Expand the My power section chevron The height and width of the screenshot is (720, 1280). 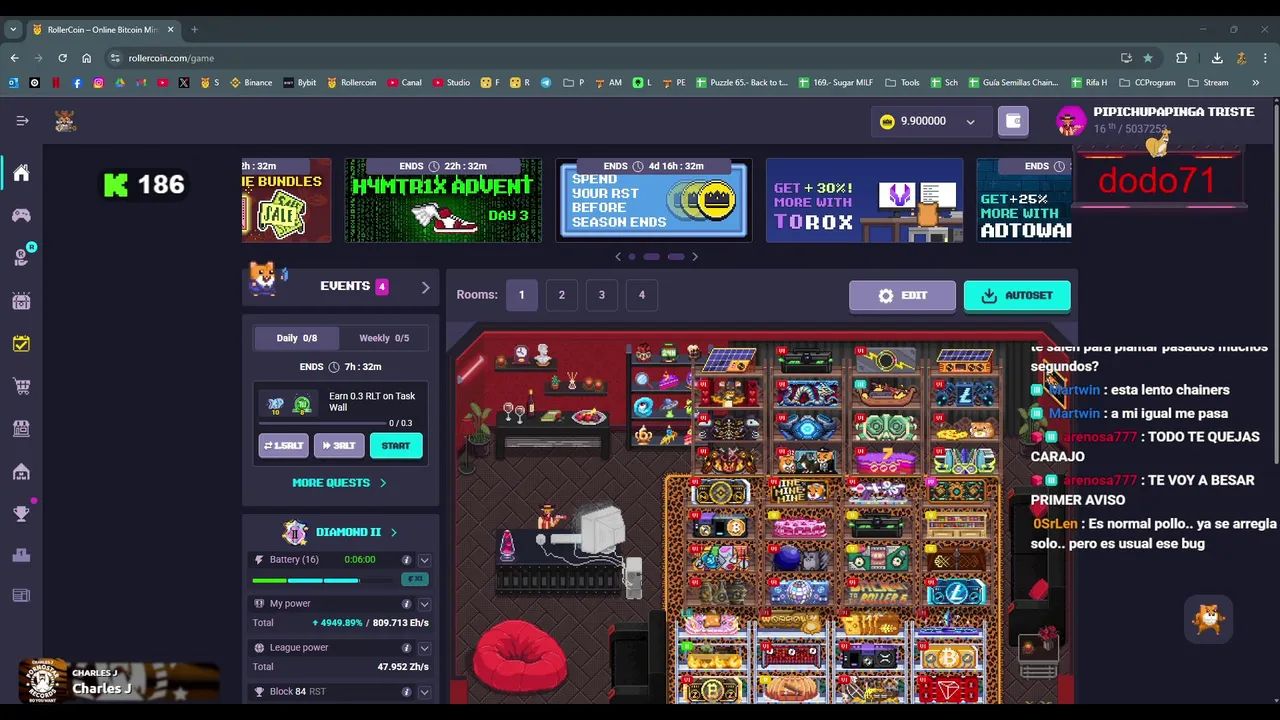pos(424,604)
